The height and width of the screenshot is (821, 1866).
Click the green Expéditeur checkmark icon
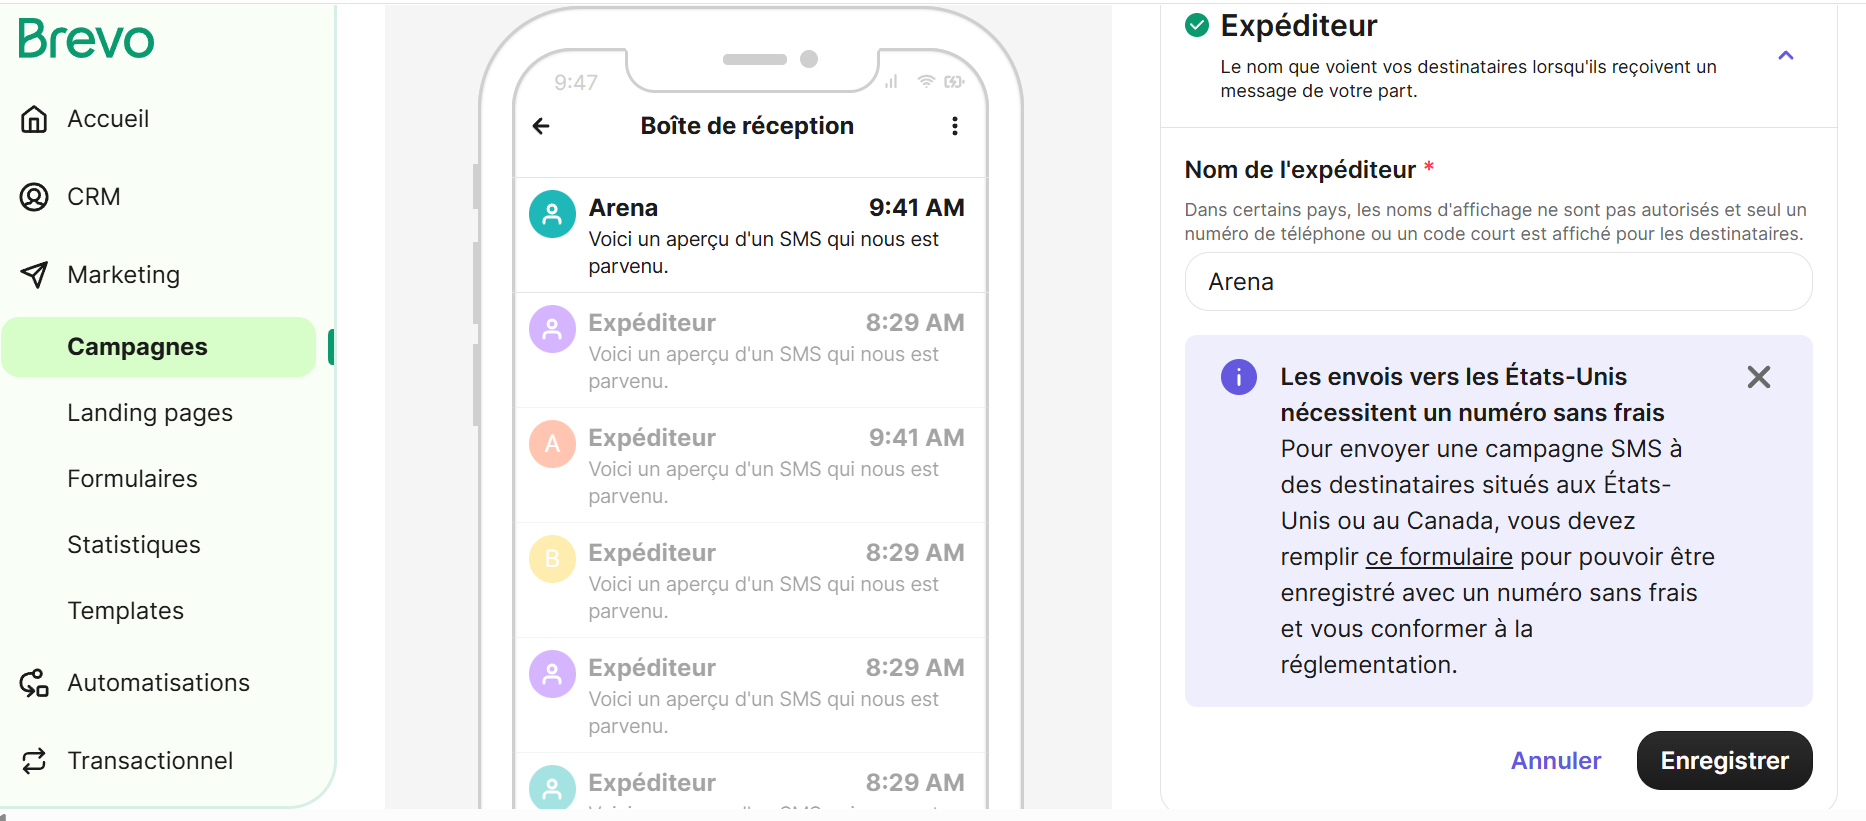click(1197, 25)
